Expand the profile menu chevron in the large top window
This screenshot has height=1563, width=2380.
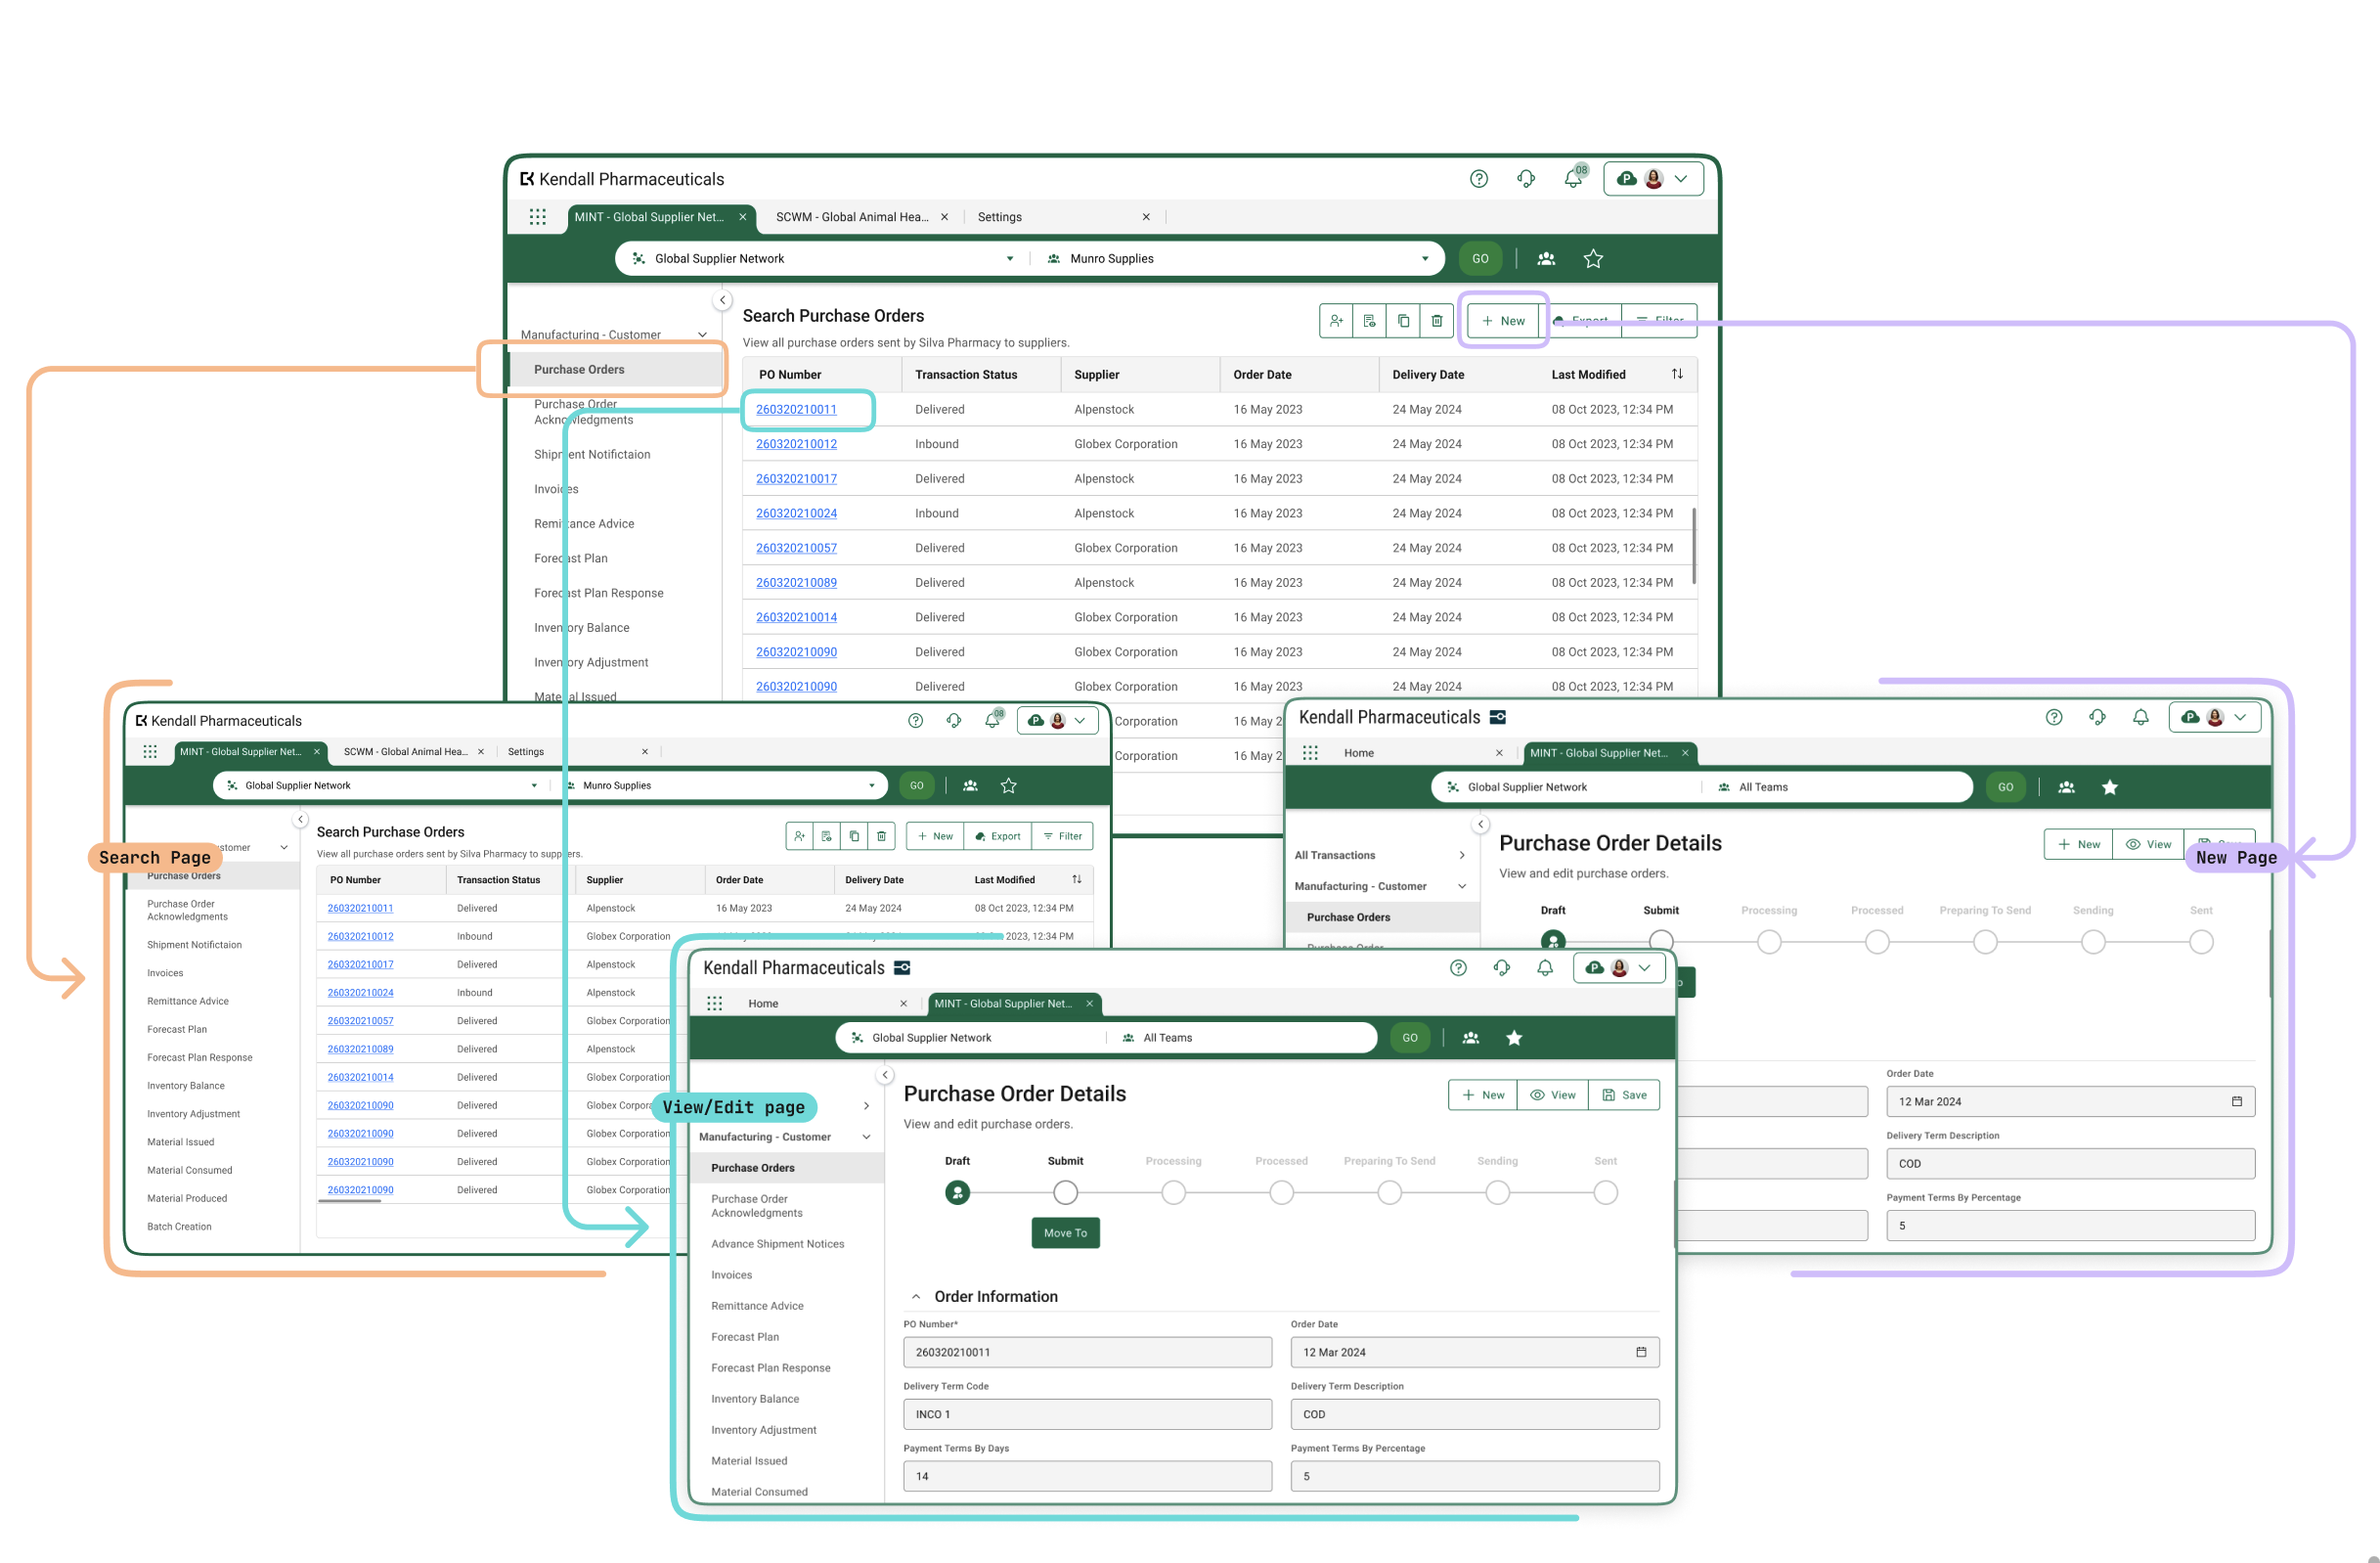(1681, 179)
